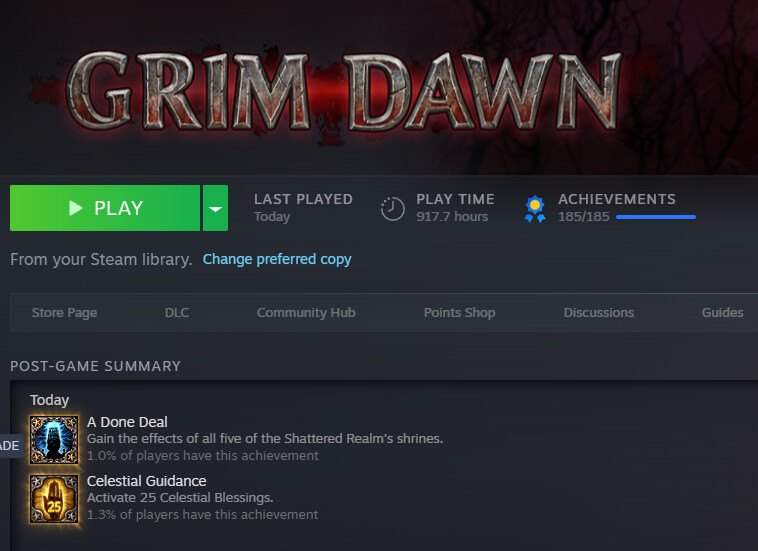Open the Guides tab
Viewport: 758px width, 551px height.
pyautogui.click(x=722, y=312)
